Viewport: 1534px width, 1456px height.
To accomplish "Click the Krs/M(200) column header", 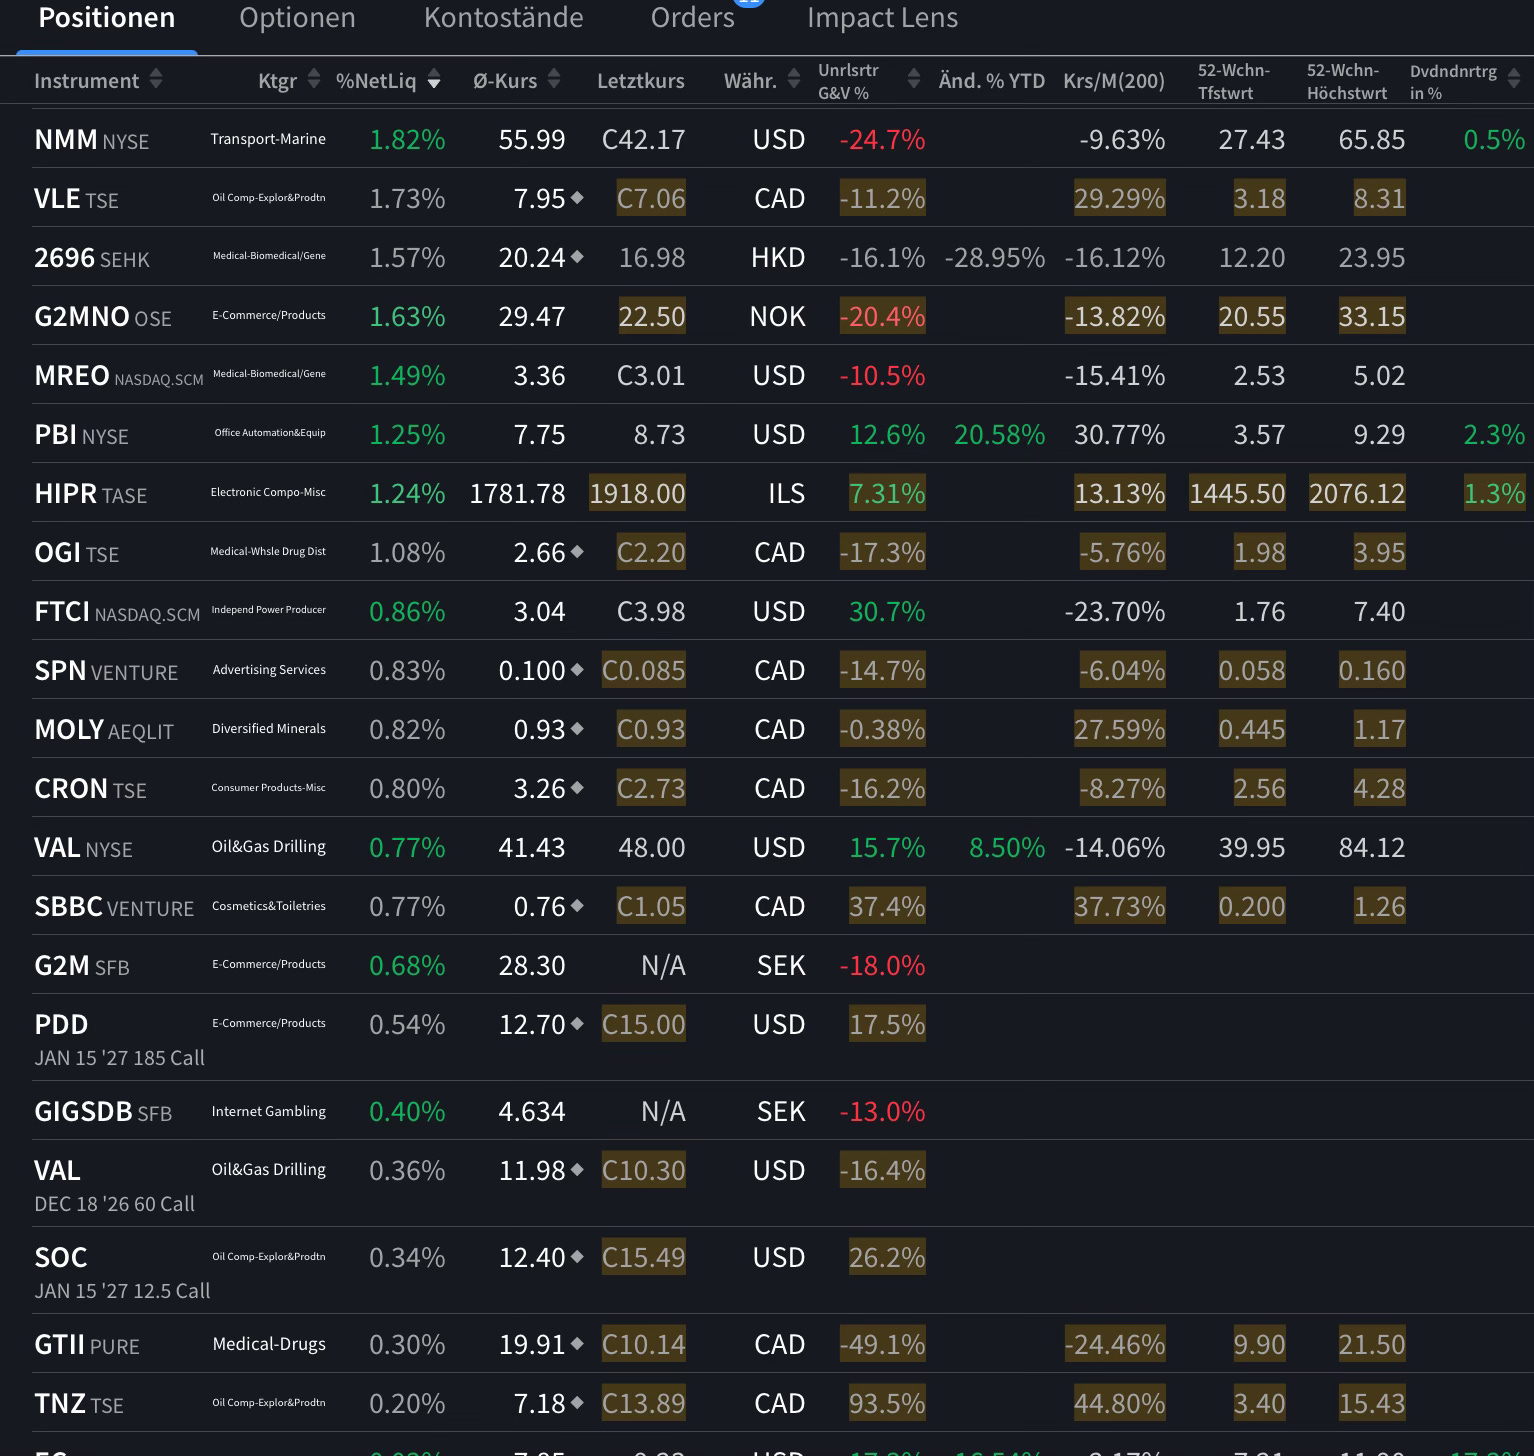I will [1114, 81].
